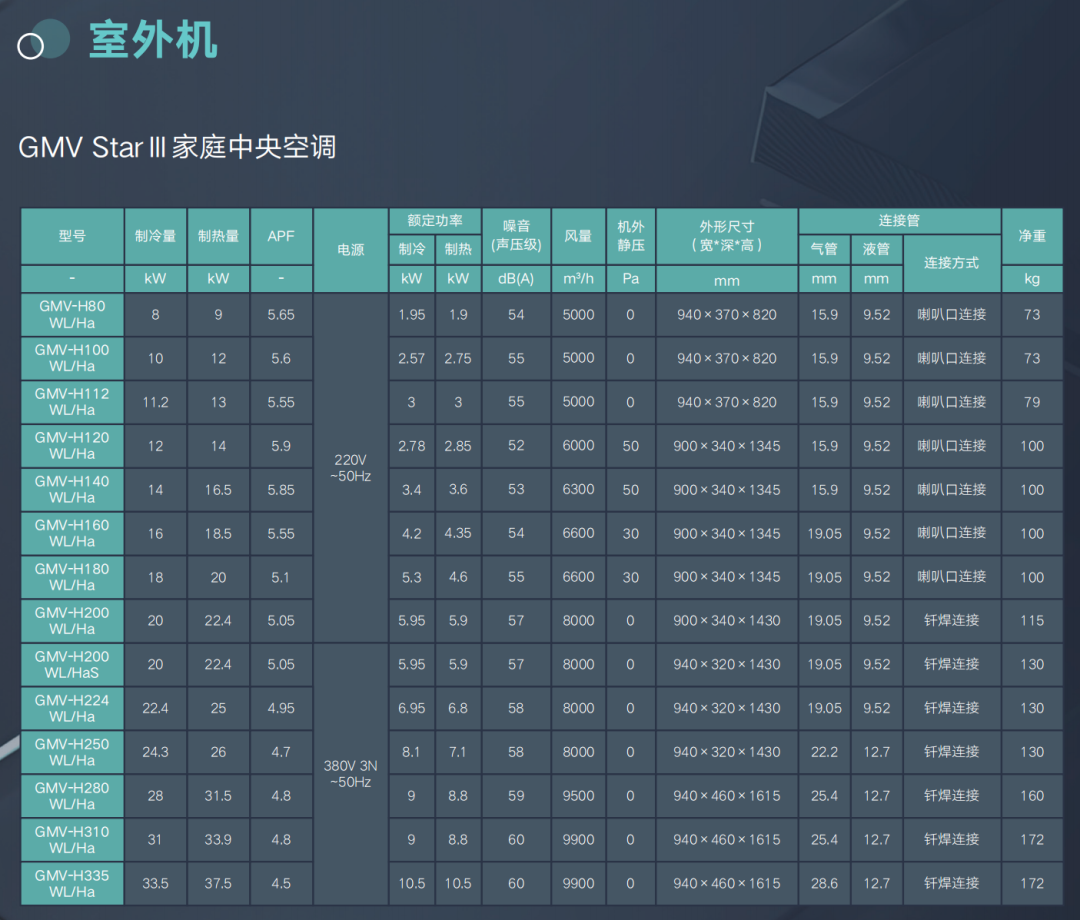Select model GMV-H112 WL/Ha

click(x=72, y=402)
